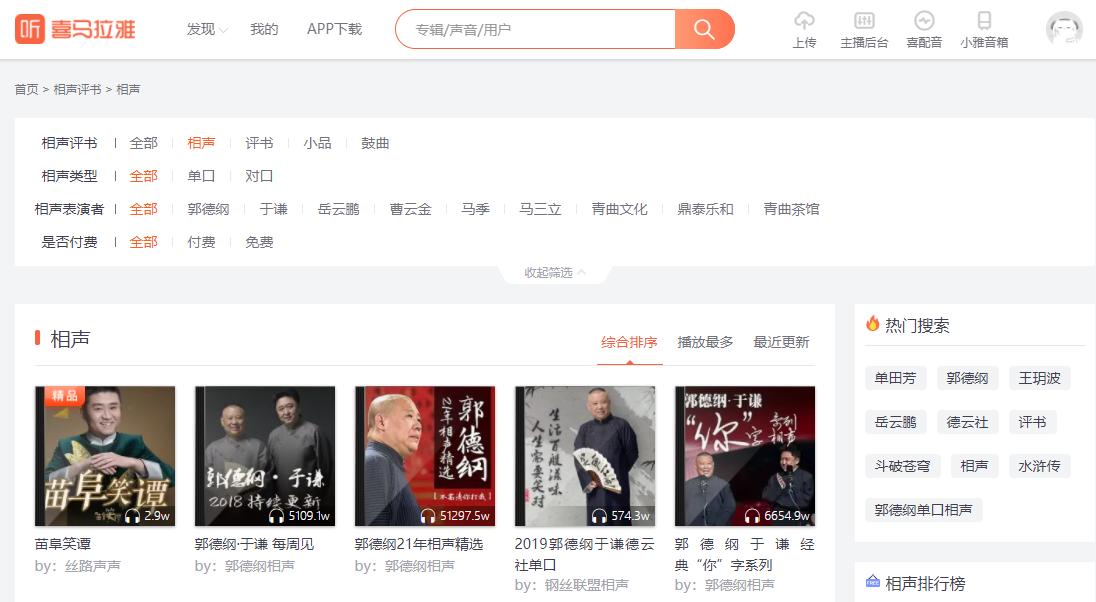Expand the 发现 dropdown menu
The height and width of the screenshot is (602, 1096).
207,29
